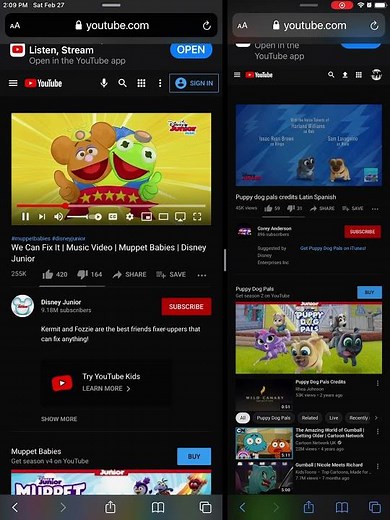This screenshot has height=520, width=390.
Task: Open options for Amazing World of Gumball video
Action: tap(378, 432)
